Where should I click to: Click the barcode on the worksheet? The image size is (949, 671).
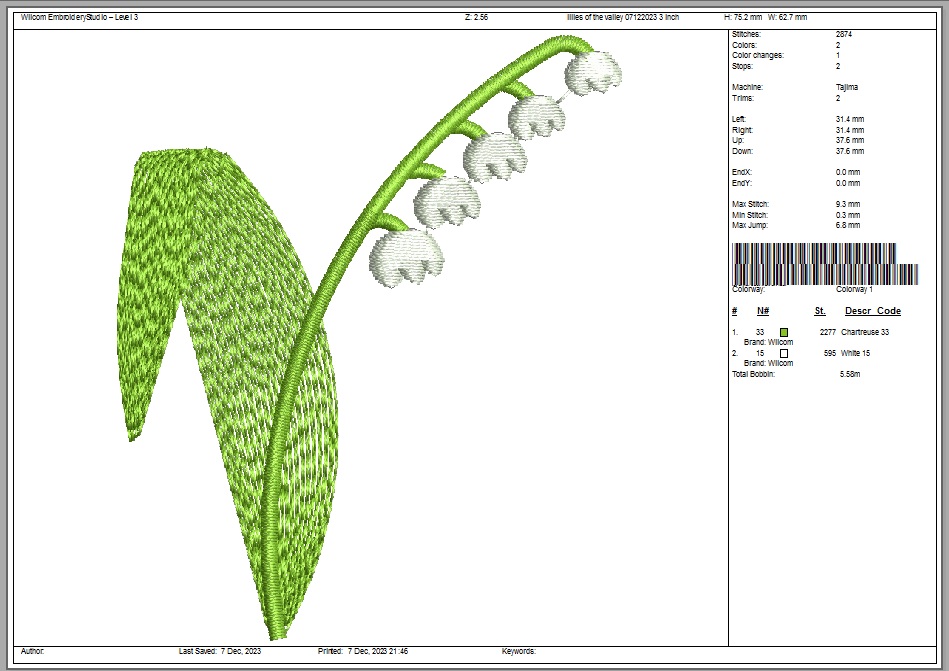(825, 267)
